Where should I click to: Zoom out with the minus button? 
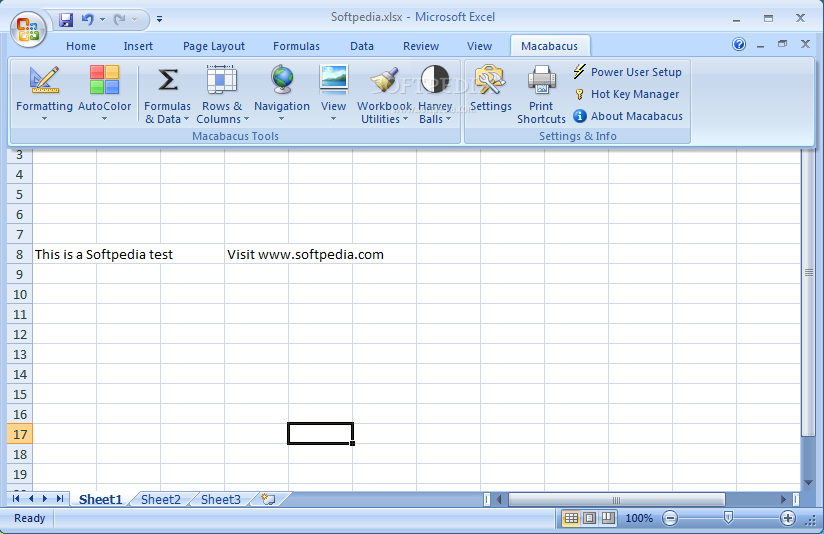coord(670,518)
